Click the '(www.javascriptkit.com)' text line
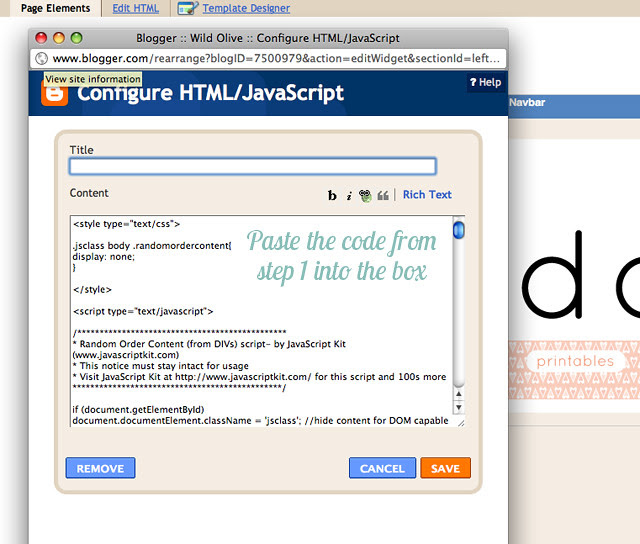The image size is (640, 544). pyautogui.click(x=126, y=355)
